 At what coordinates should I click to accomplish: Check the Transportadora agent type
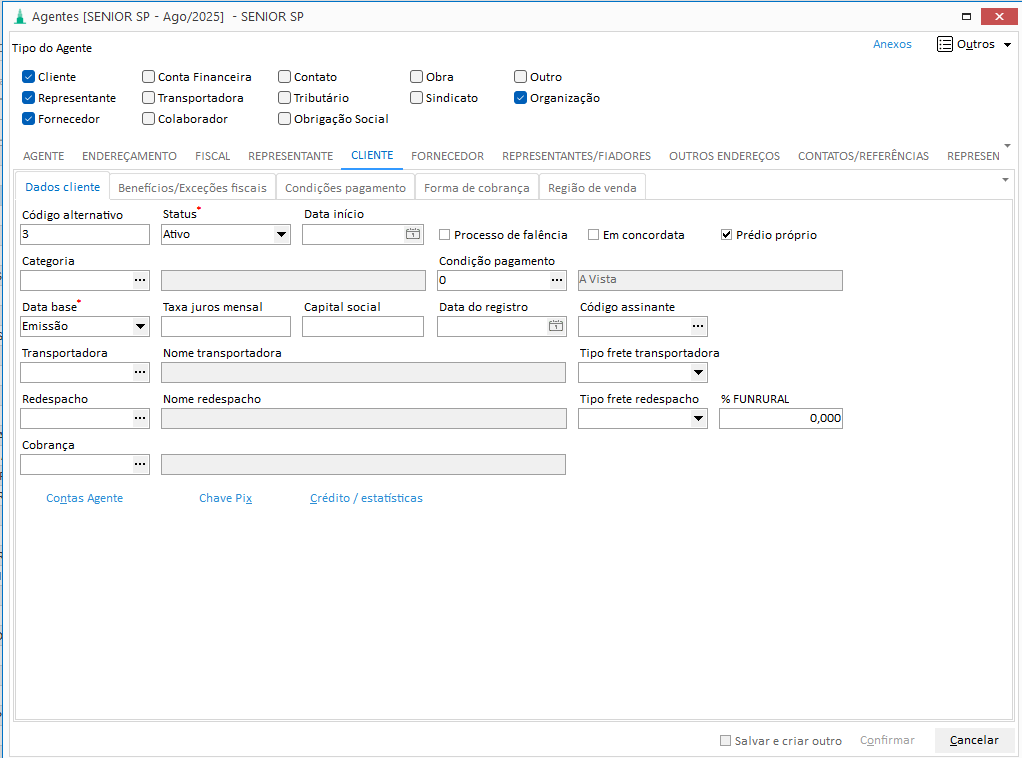tap(149, 98)
